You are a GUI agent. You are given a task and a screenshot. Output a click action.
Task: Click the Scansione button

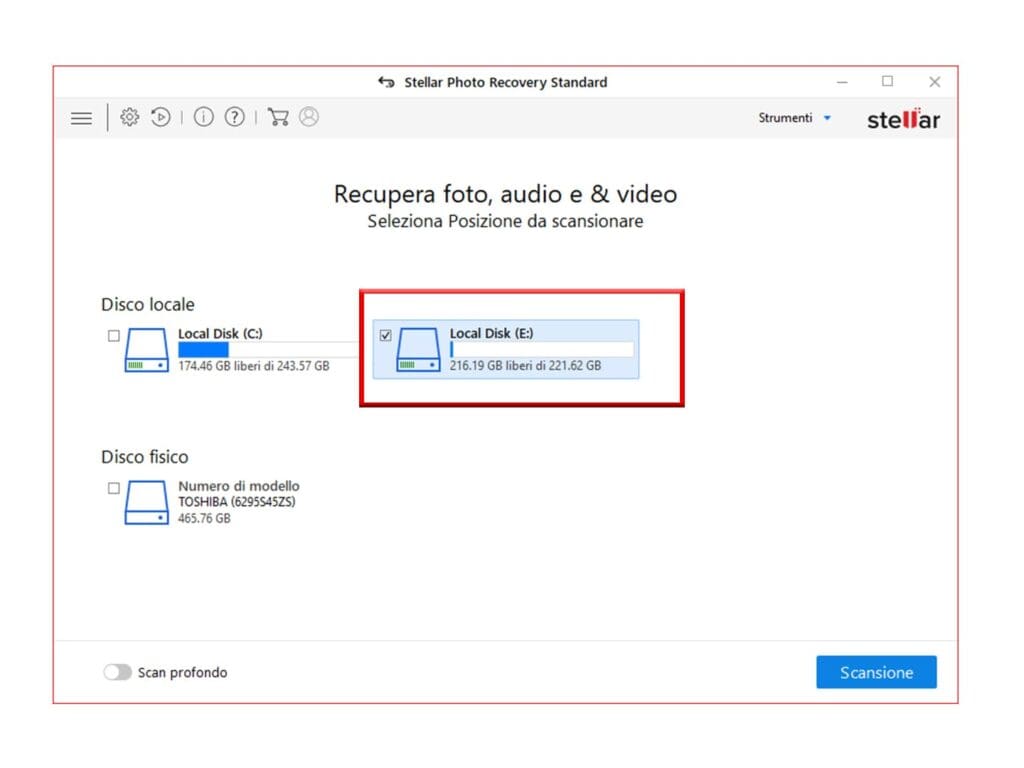click(876, 672)
